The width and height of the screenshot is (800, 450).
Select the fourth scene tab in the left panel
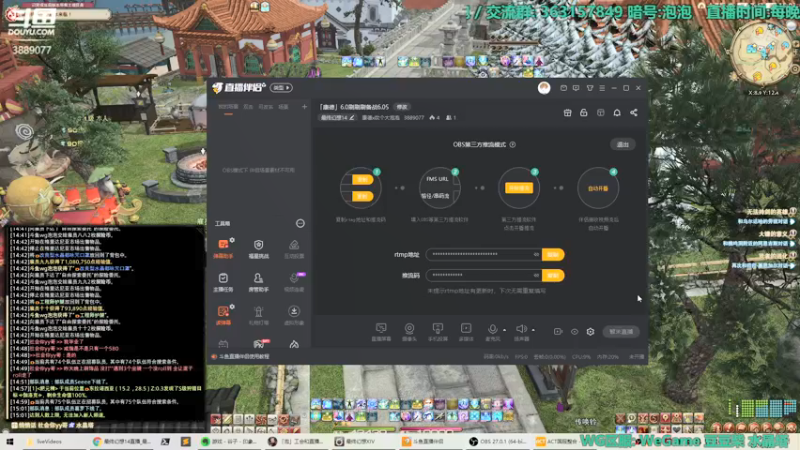pyautogui.click(x=283, y=107)
